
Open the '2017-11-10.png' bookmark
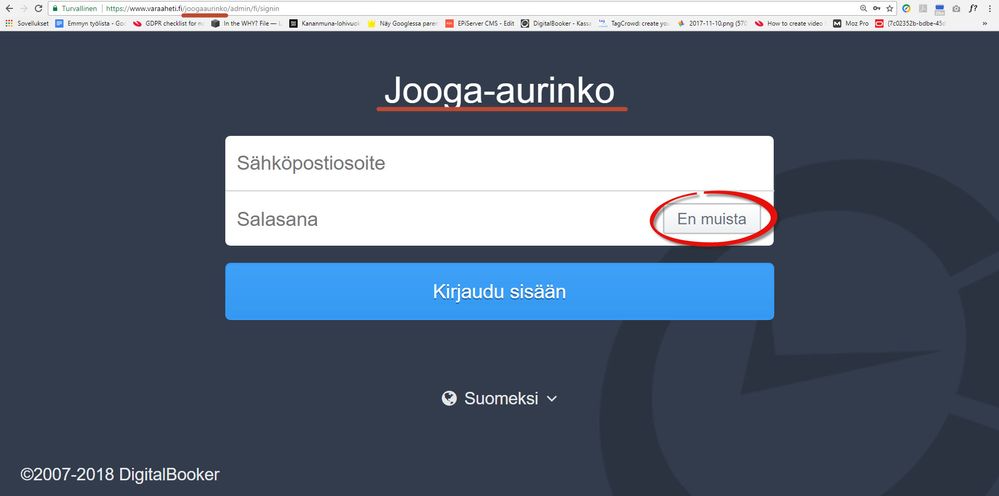[x=712, y=24]
